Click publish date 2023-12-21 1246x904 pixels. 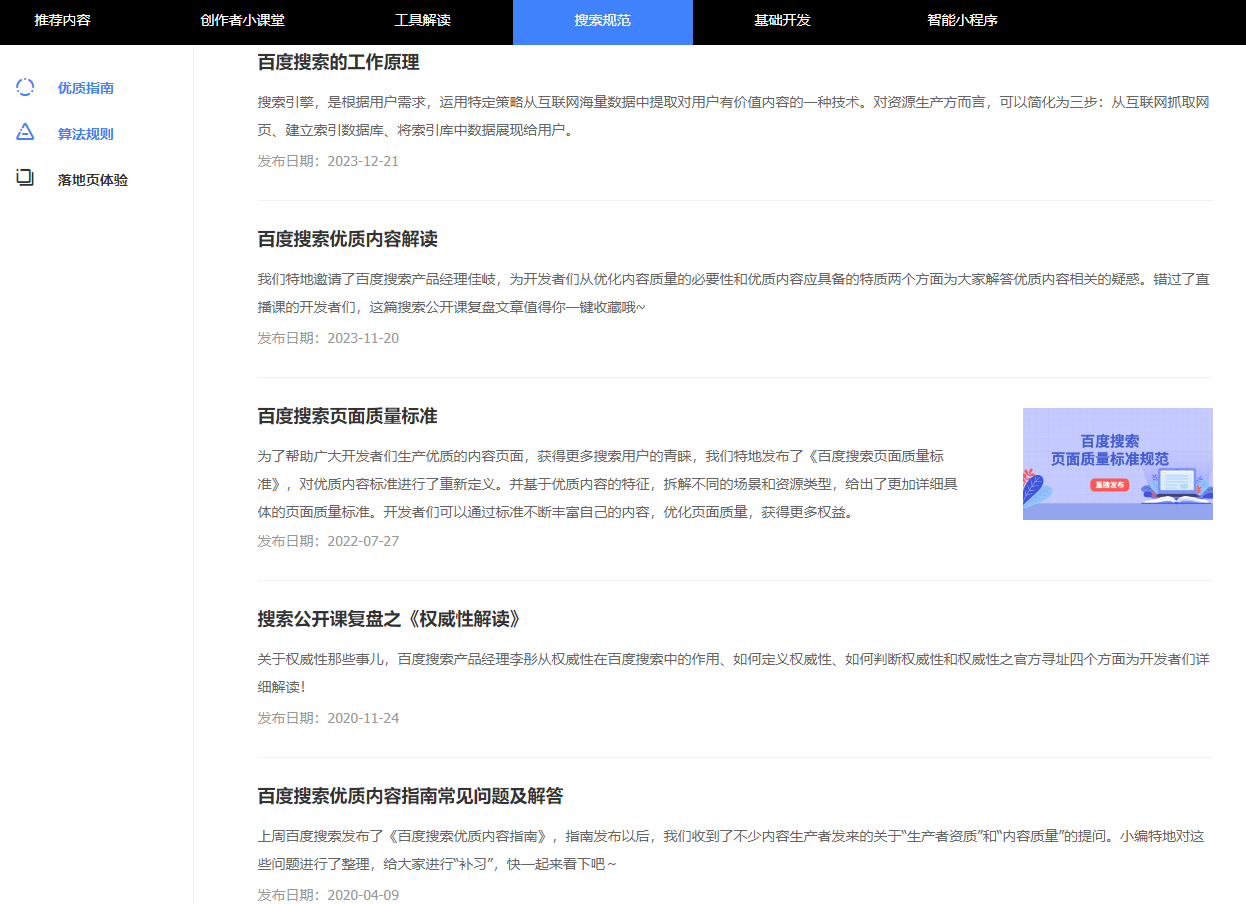328,161
